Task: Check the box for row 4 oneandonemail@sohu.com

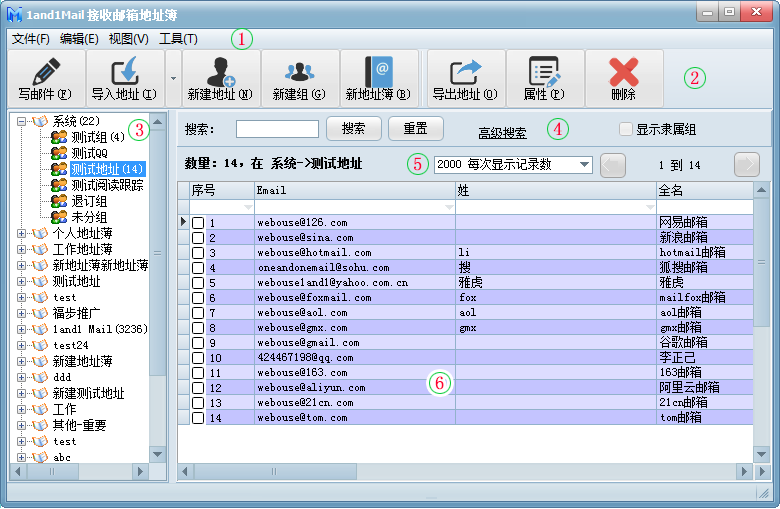Action: click(x=198, y=268)
